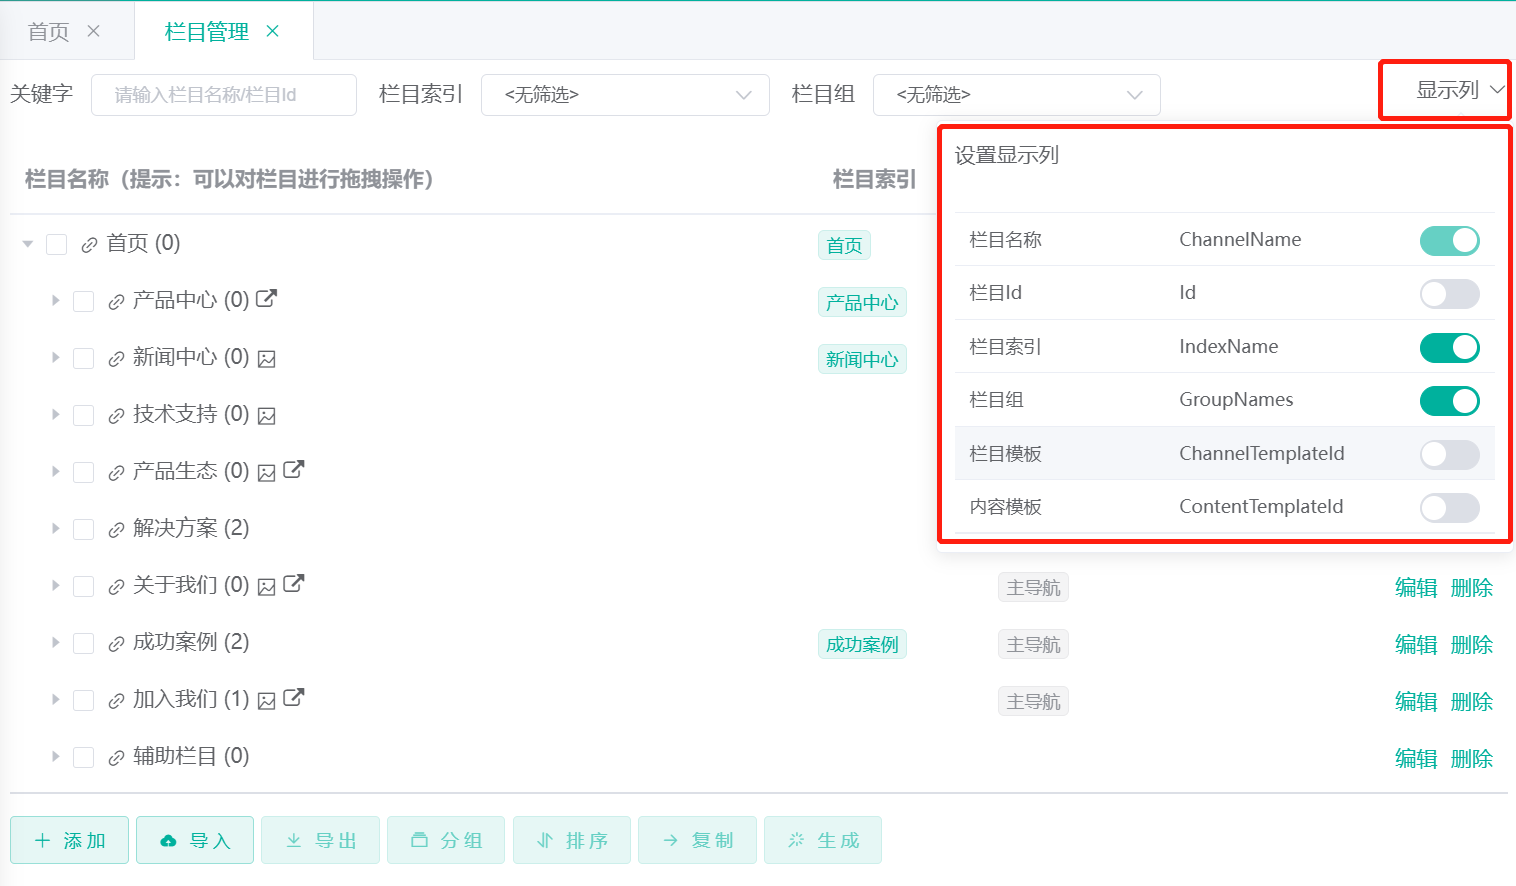Click external link icon beside 产品生态

point(293,469)
